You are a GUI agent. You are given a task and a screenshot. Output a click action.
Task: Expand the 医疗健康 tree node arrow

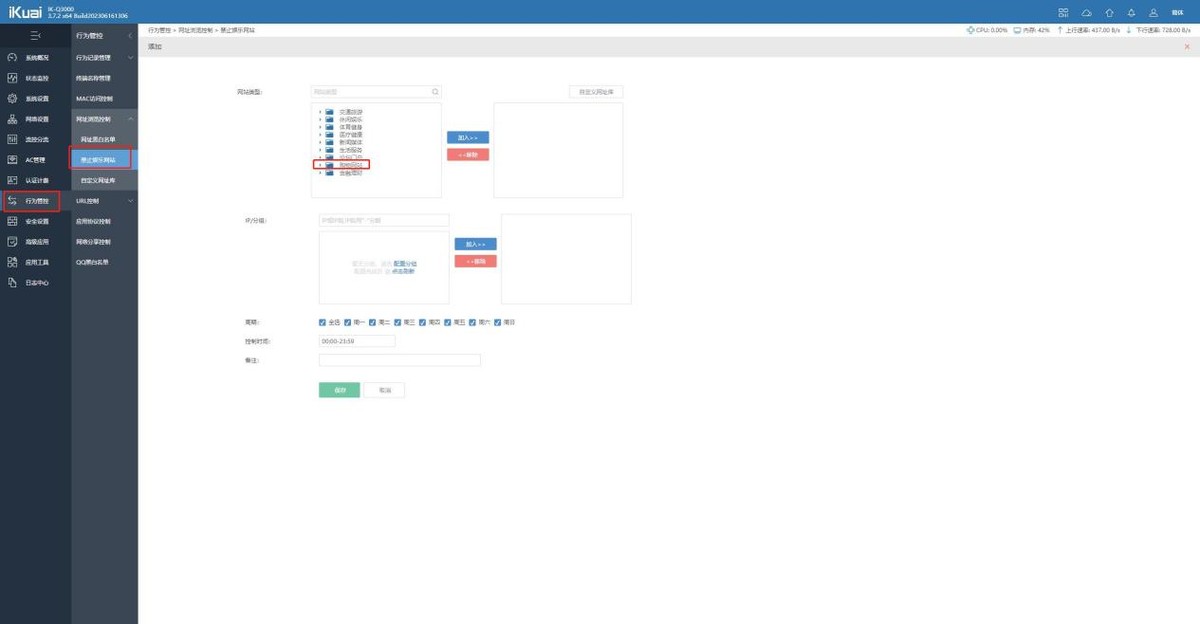(x=320, y=134)
